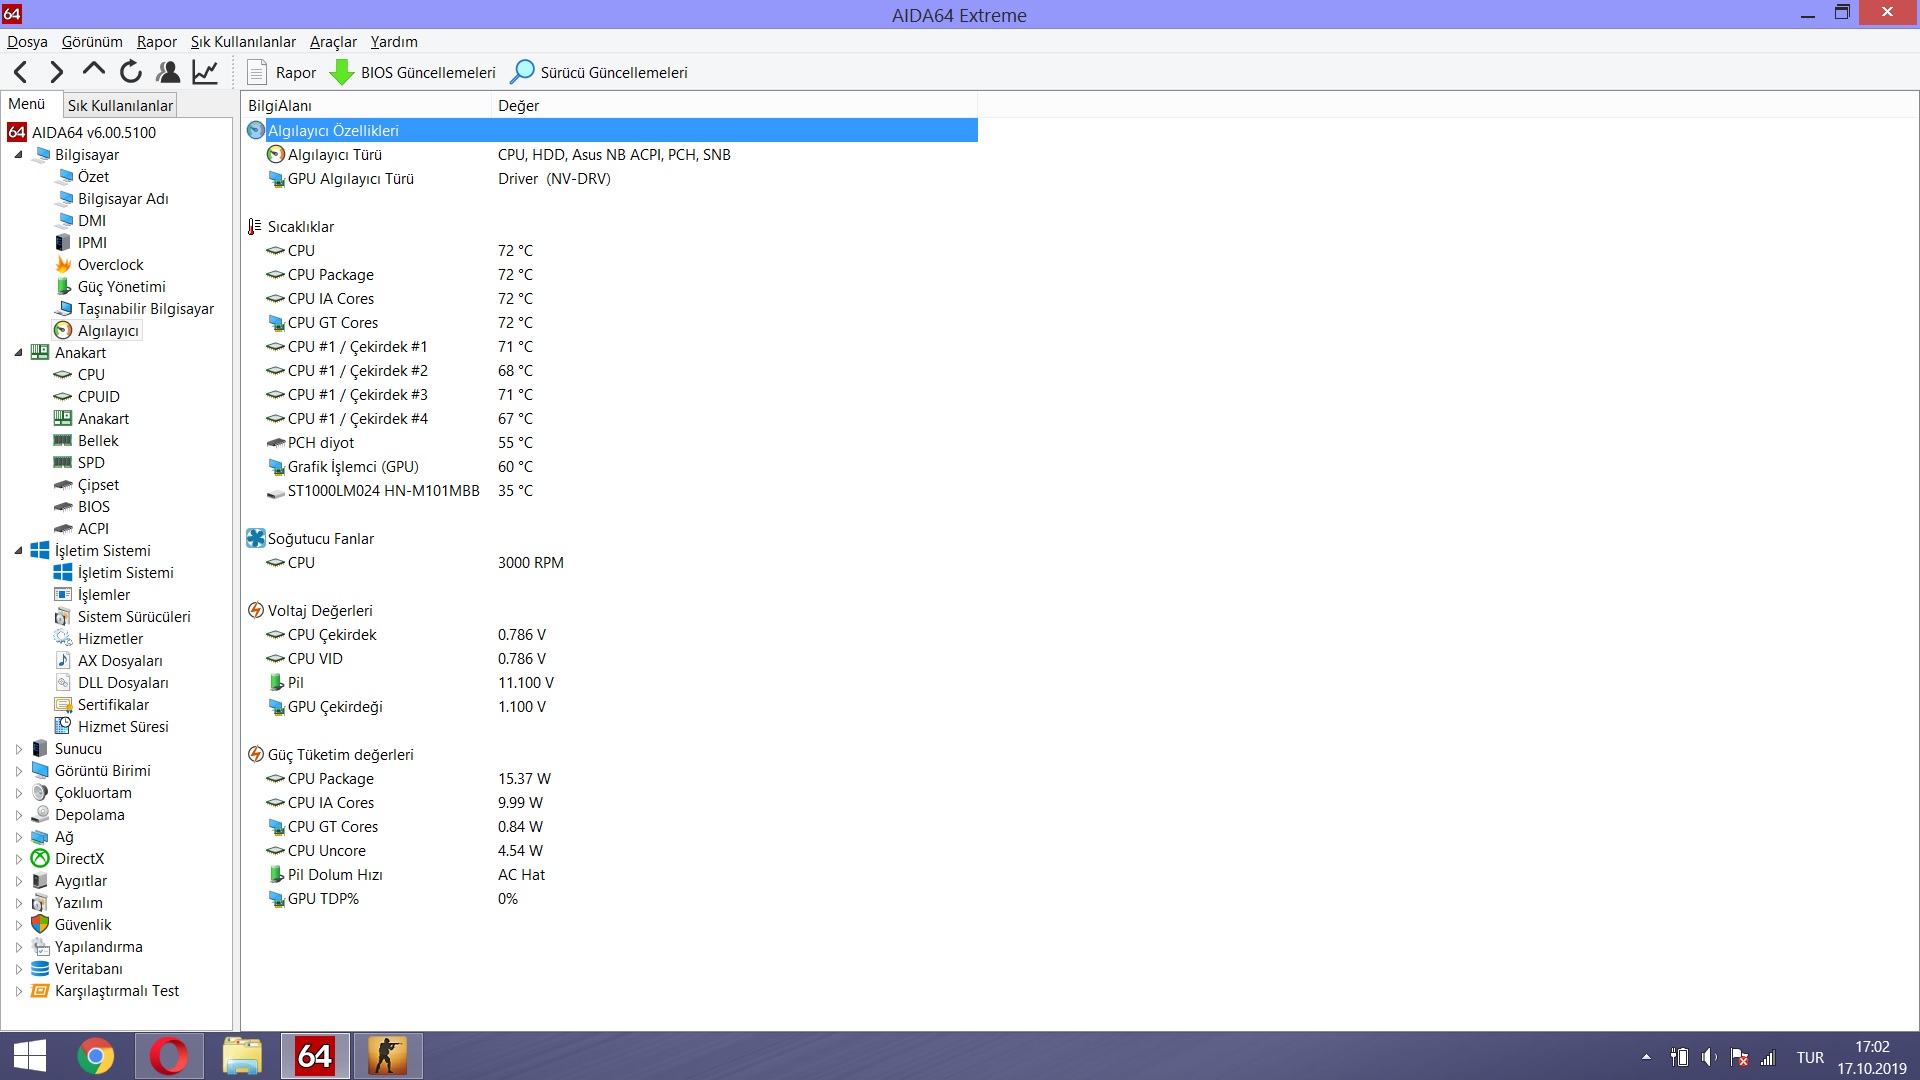Expand the Çokluortam tree node
The height and width of the screenshot is (1080, 1920).
(x=18, y=793)
